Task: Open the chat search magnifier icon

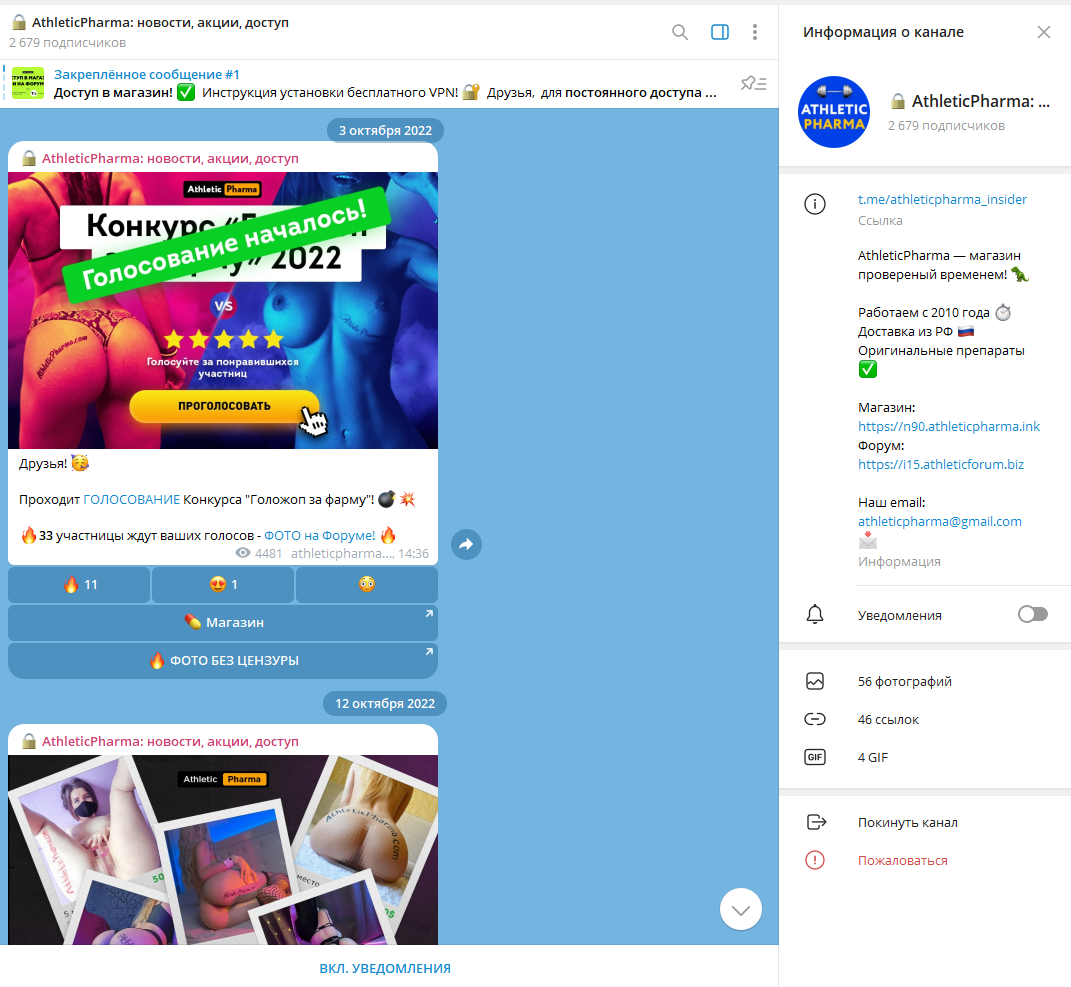Action: 680,32
